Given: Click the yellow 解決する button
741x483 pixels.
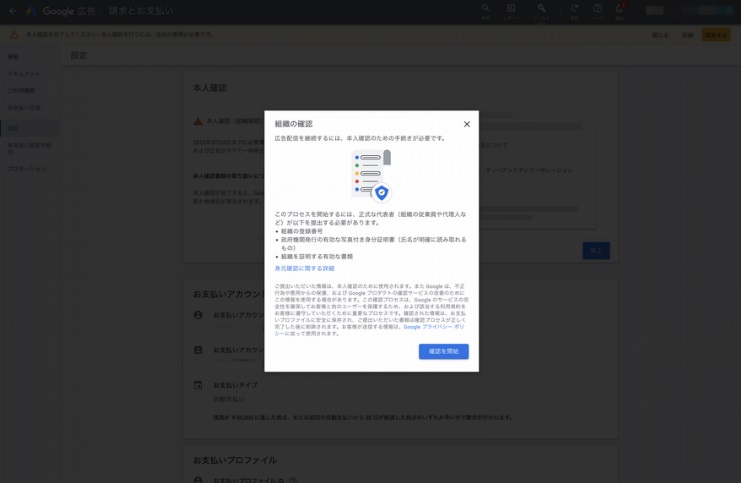Looking at the screenshot, I should [716, 35].
